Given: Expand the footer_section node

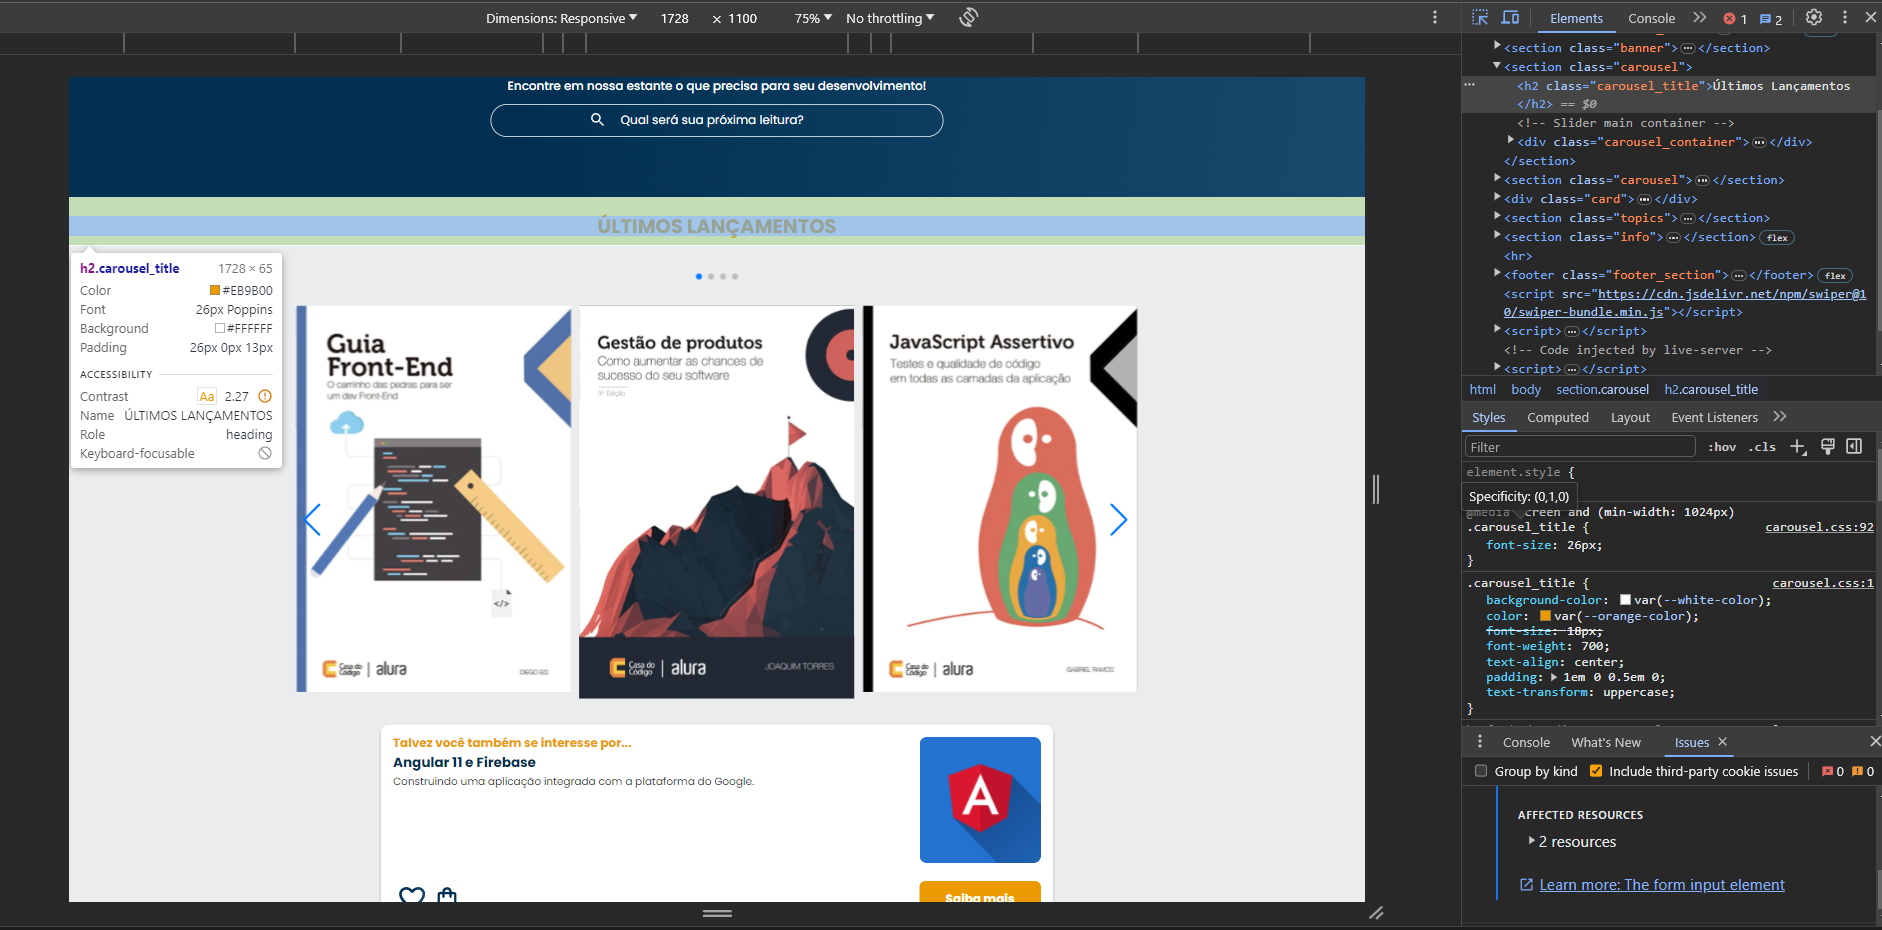Looking at the screenshot, I should point(1497,274).
